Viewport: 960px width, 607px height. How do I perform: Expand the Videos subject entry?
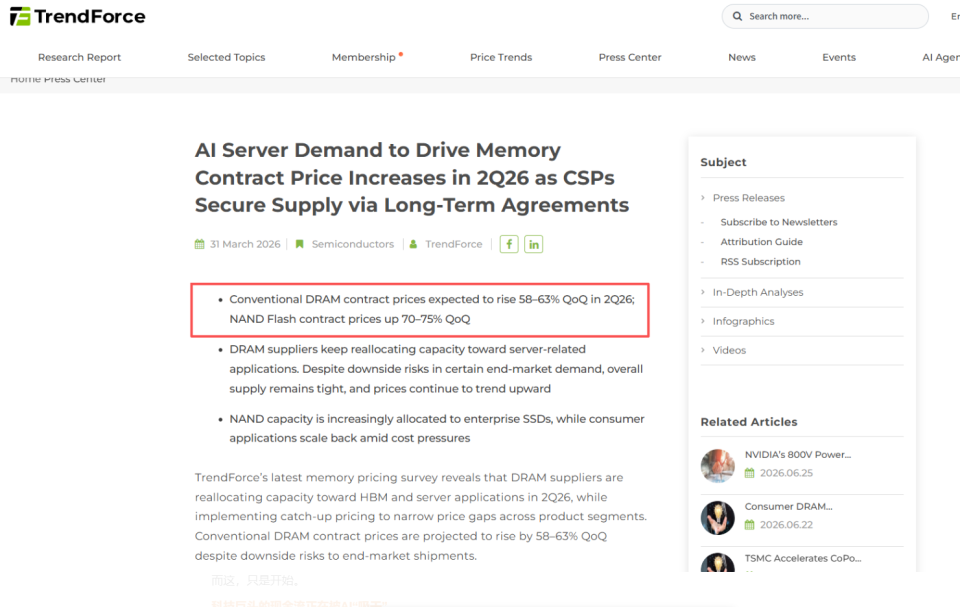[729, 350]
